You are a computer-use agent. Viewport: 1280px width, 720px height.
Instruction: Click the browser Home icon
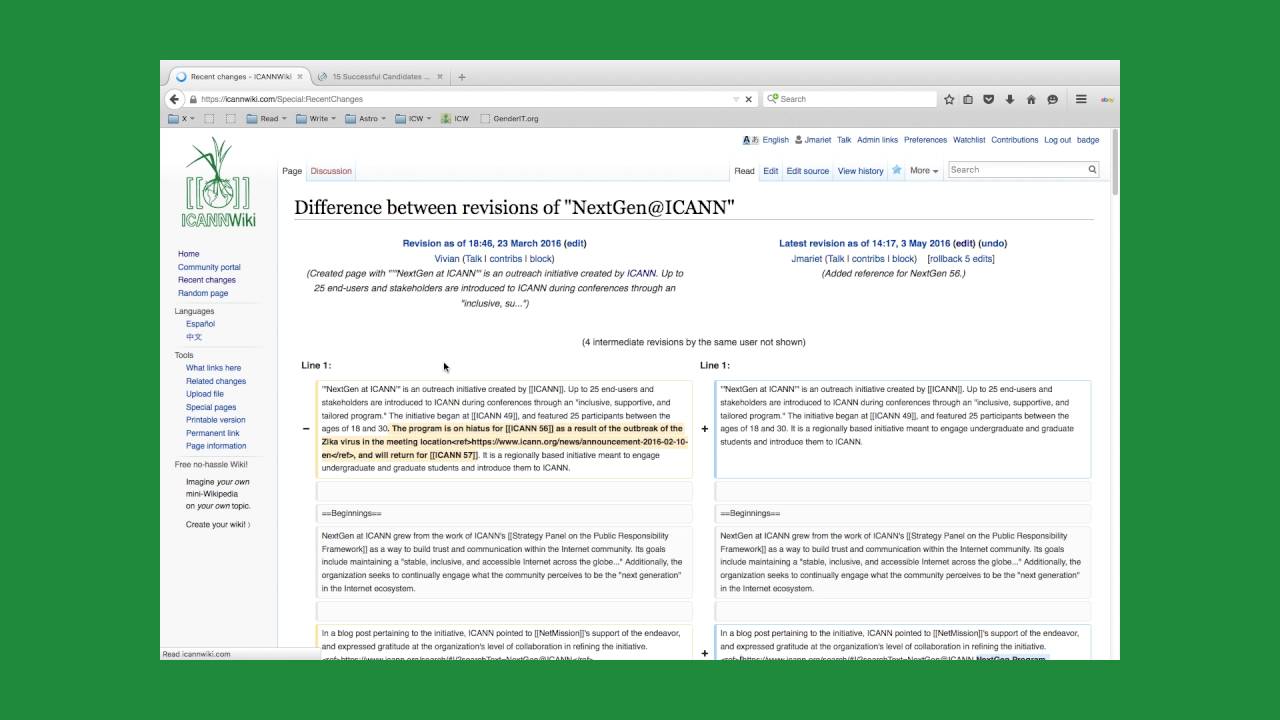[x=1031, y=99]
